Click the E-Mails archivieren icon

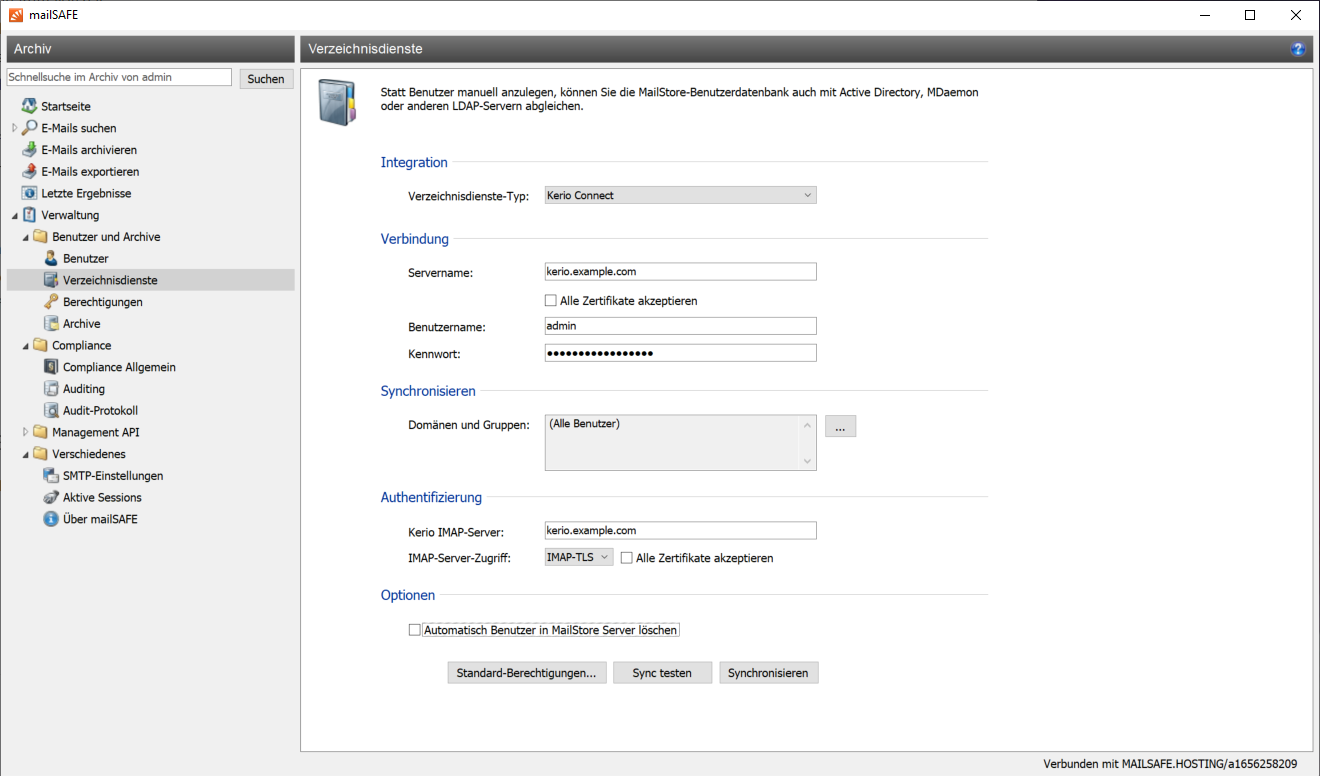[30, 150]
